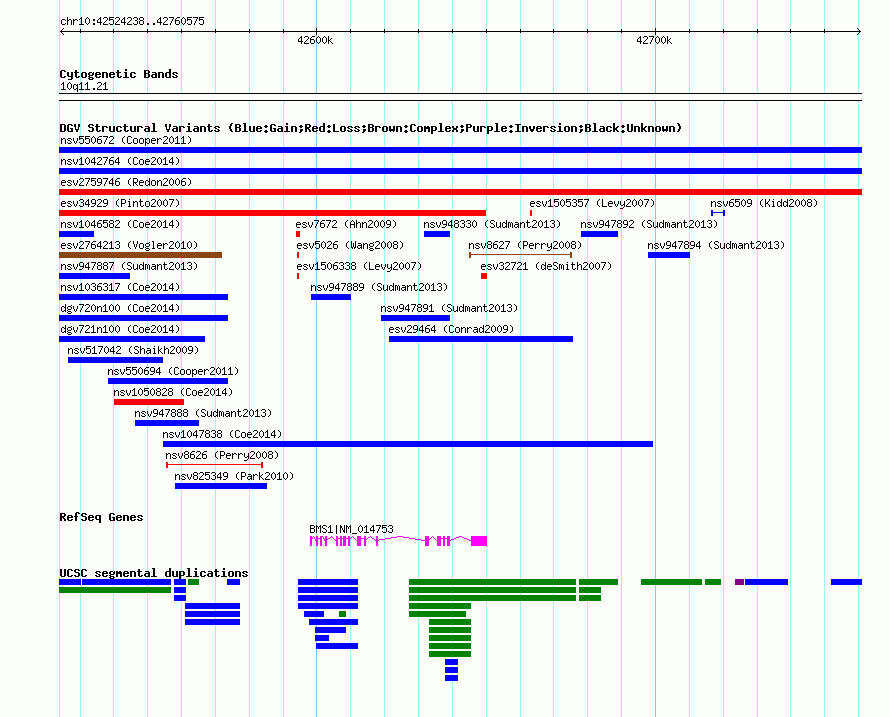Click the blue esv29464 gain bar
This screenshot has width=890, height=717.
click(481, 339)
